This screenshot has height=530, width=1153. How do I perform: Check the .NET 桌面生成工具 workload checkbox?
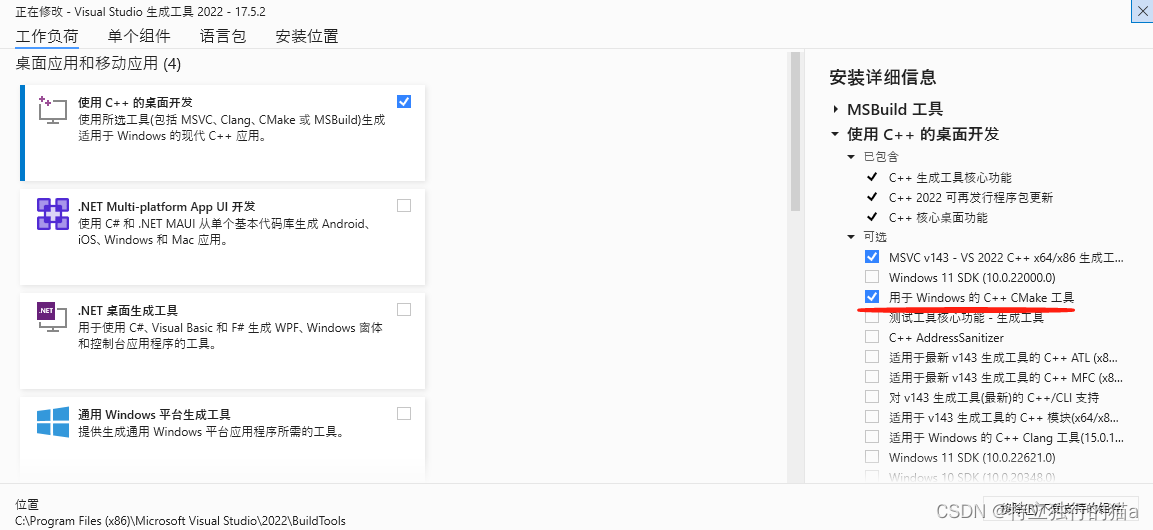404,309
